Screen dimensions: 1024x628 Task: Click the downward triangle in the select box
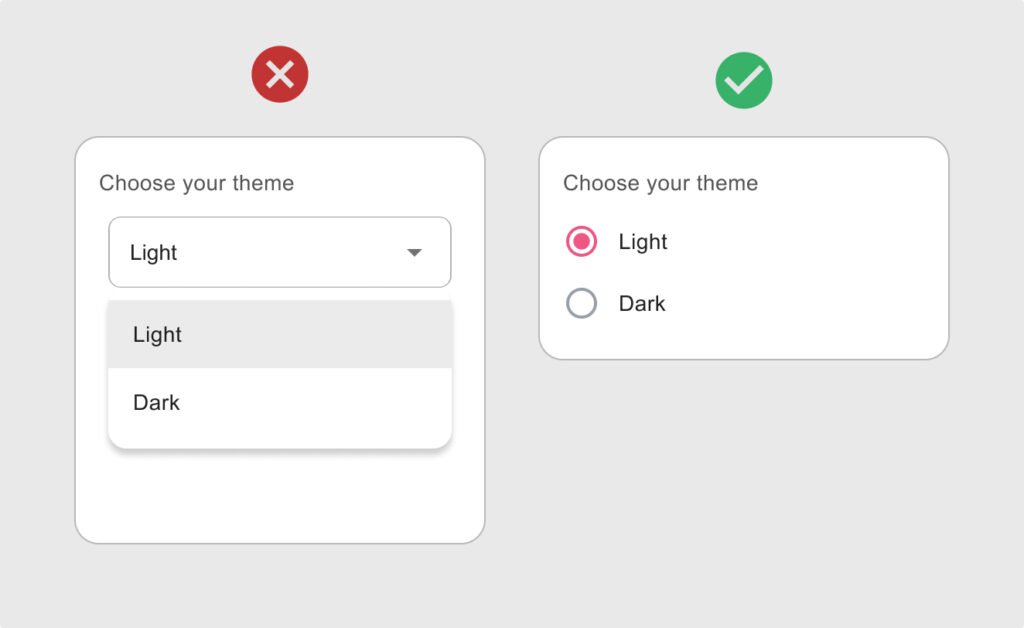point(414,253)
